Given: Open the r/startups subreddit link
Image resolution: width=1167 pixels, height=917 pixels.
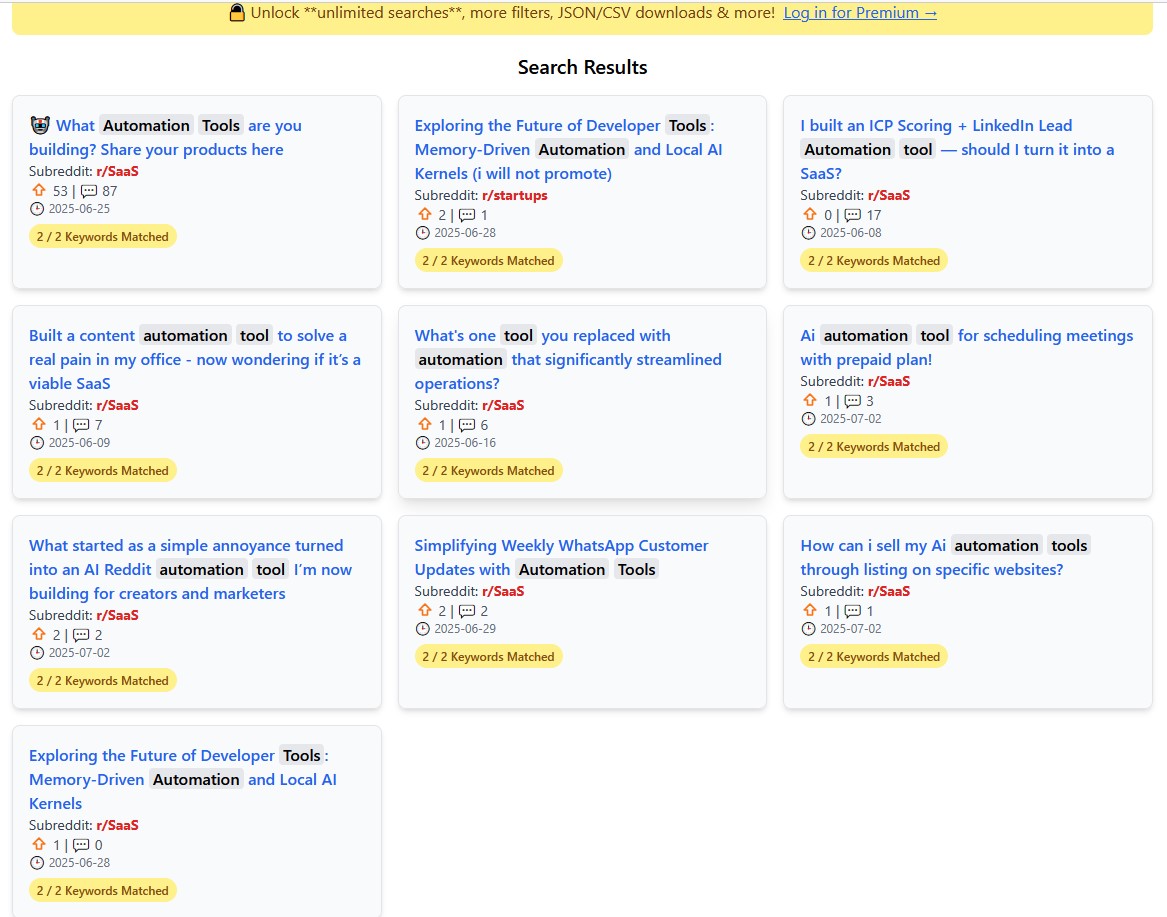Looking at the screenshot, I should pos(514,195).
